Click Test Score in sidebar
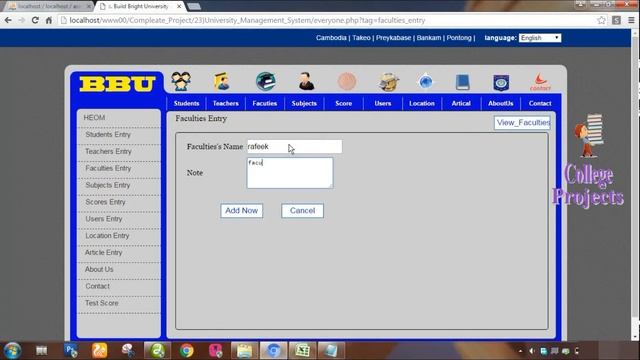640x360 pixels. pyautogui.click(x=102, y=303)
